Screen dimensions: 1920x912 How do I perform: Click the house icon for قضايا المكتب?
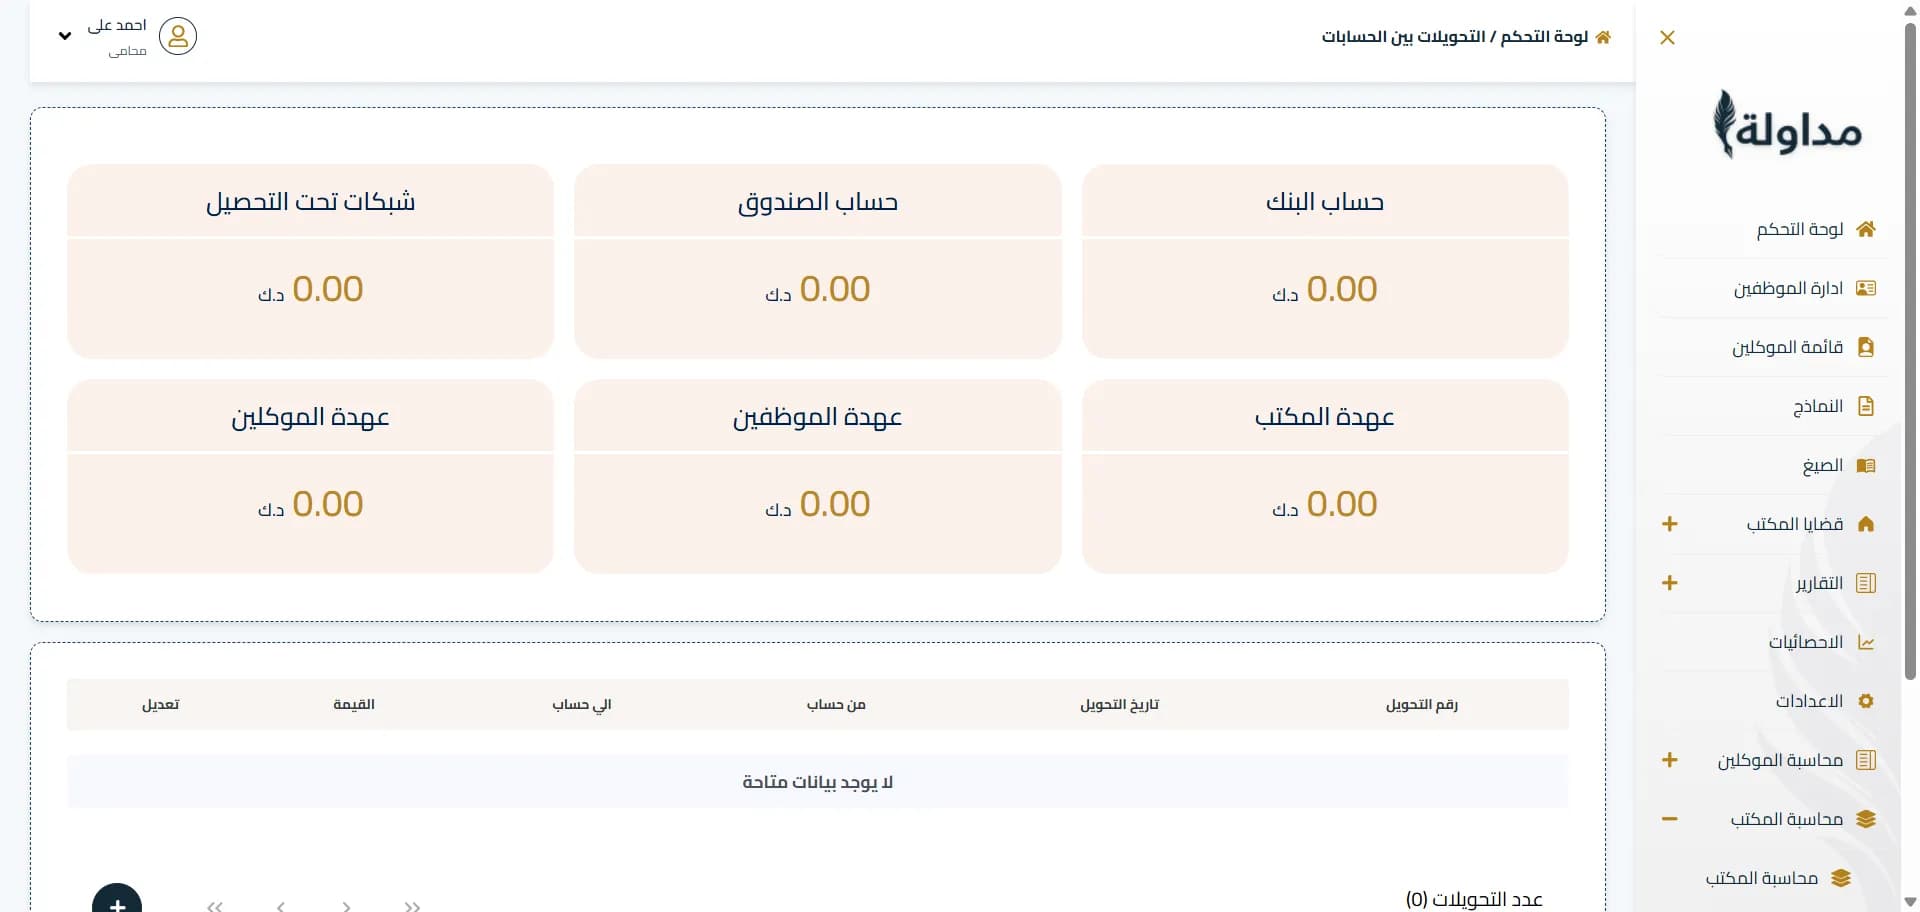click(x=1865, y=524)
